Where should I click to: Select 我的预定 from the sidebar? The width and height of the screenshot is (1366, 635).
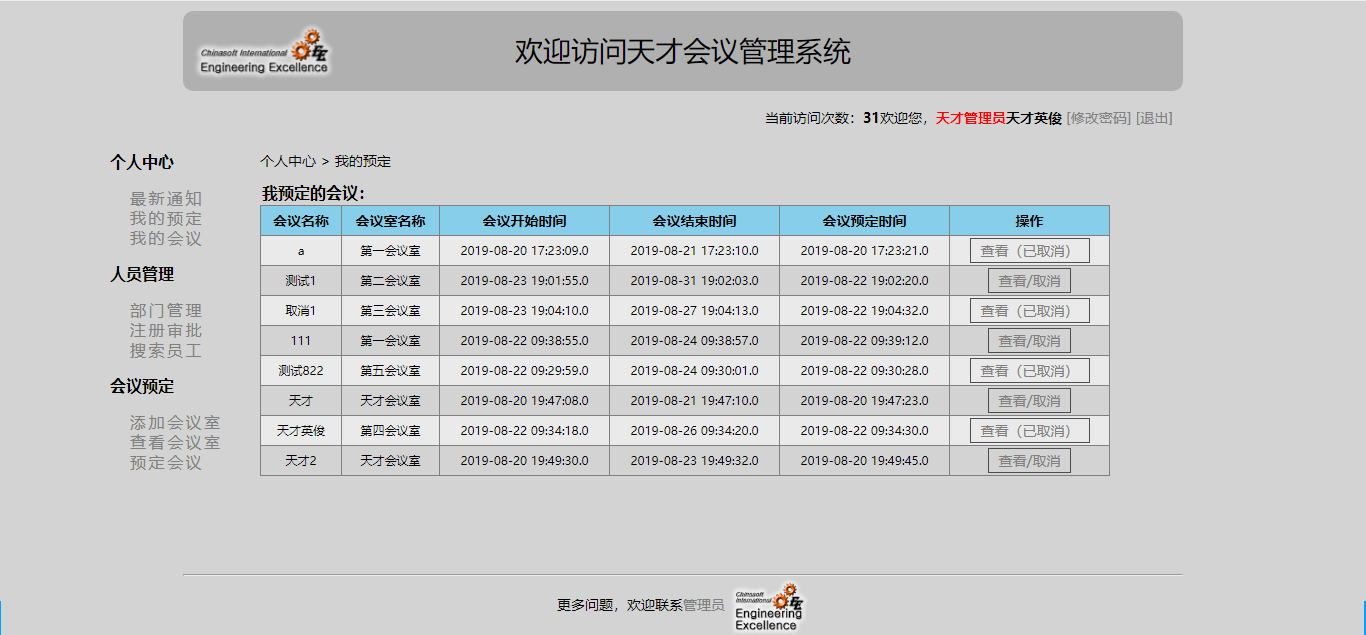pos(164,219)
